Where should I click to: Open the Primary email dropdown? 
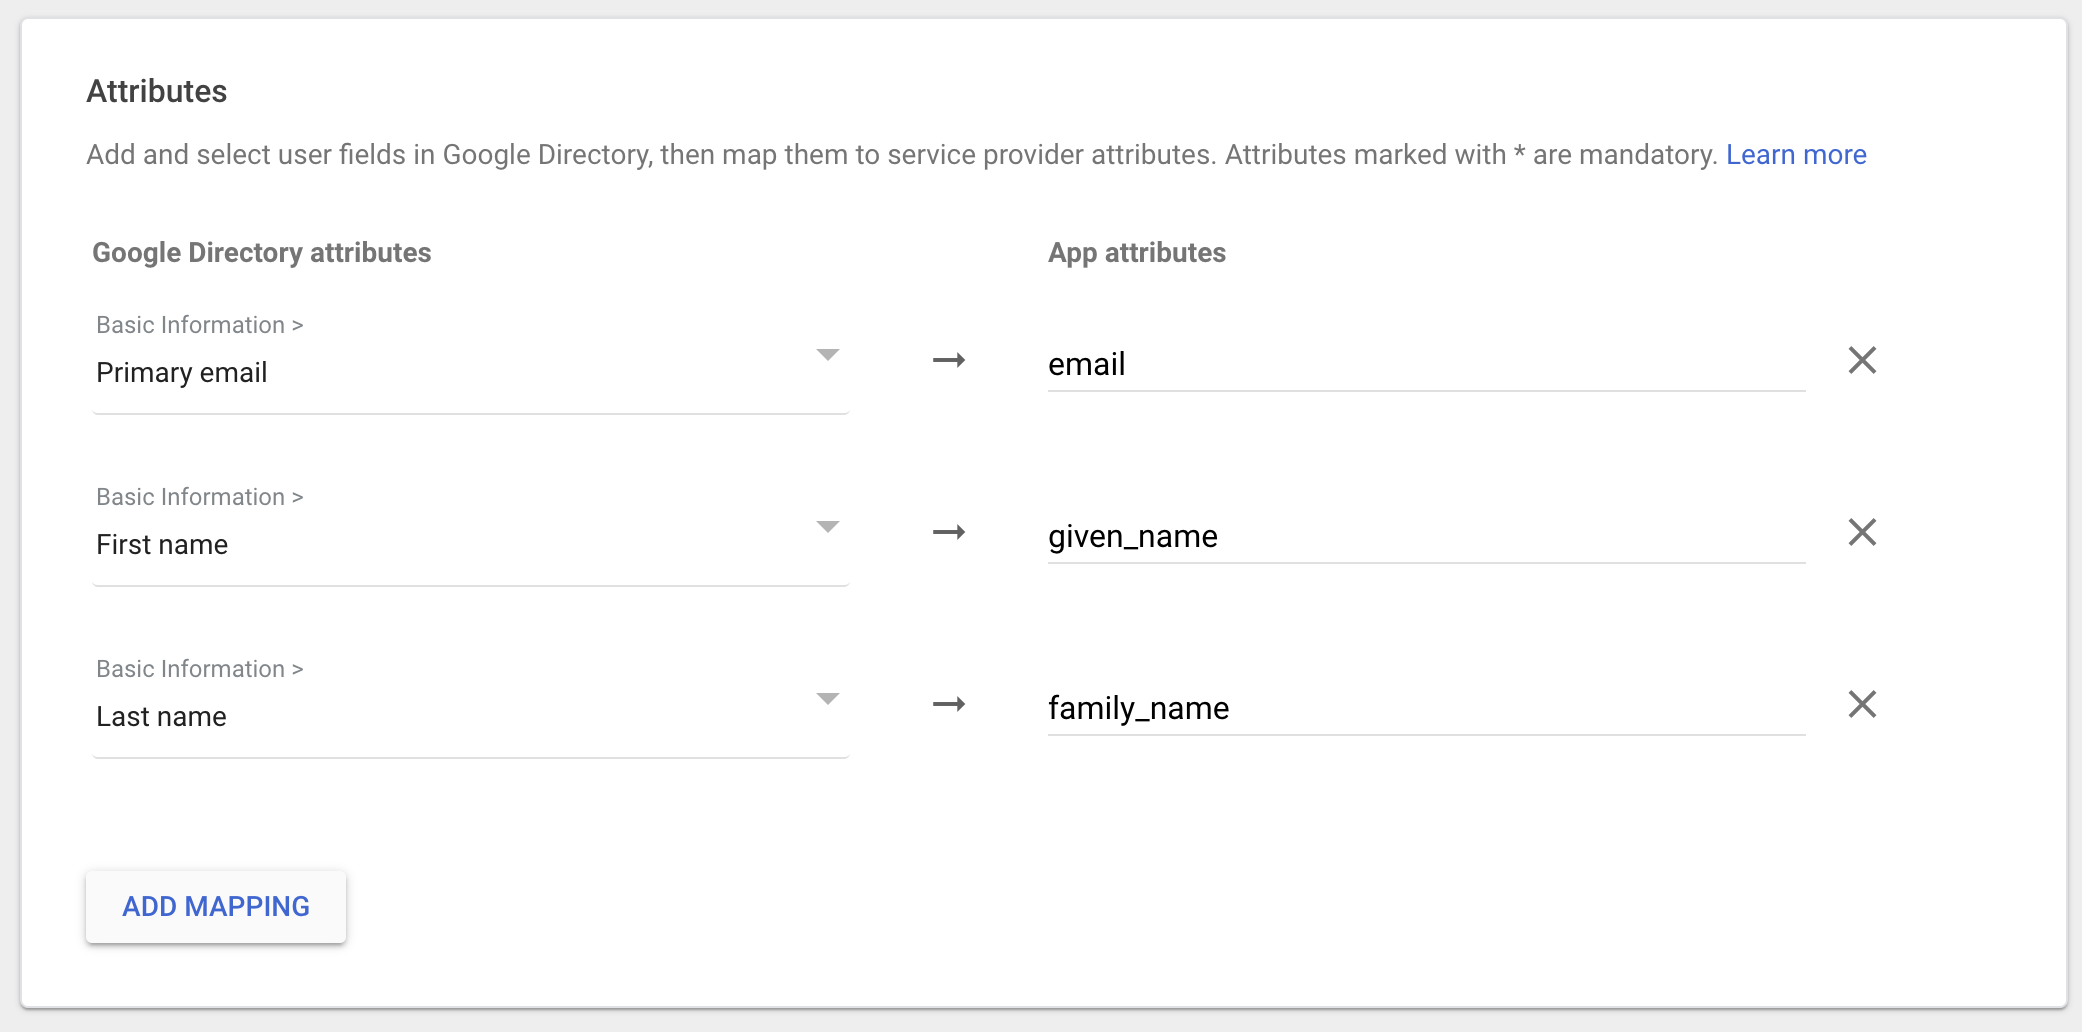tap(470, 361)
